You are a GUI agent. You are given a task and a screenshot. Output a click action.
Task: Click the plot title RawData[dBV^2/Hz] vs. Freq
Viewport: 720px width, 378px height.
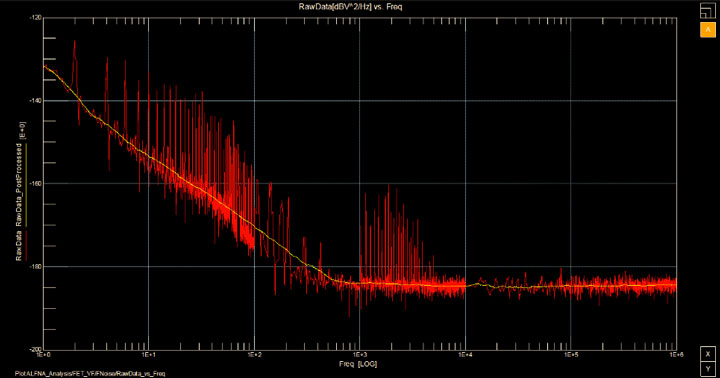click(350, 7)
